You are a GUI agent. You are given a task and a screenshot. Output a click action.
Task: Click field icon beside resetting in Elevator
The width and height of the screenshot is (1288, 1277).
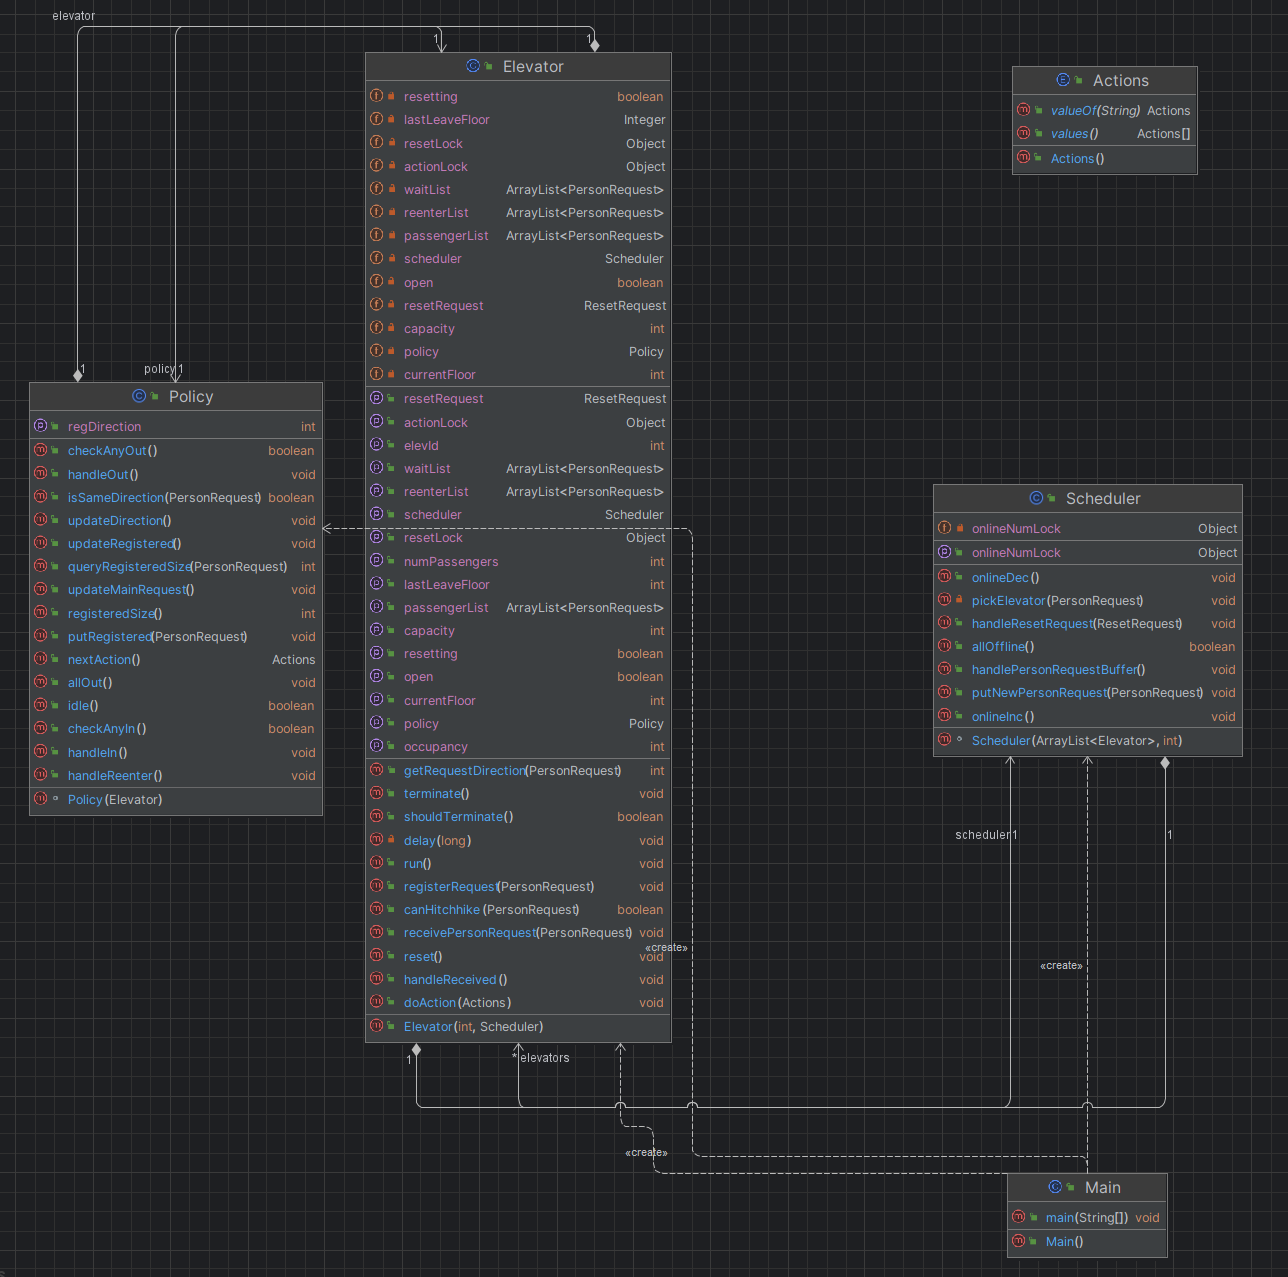[377, 96]
